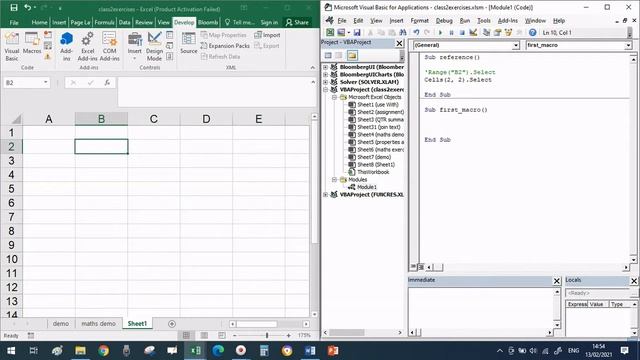Click zoom out minus button
The height and width of the screenshot is (360, 640).
235,336
